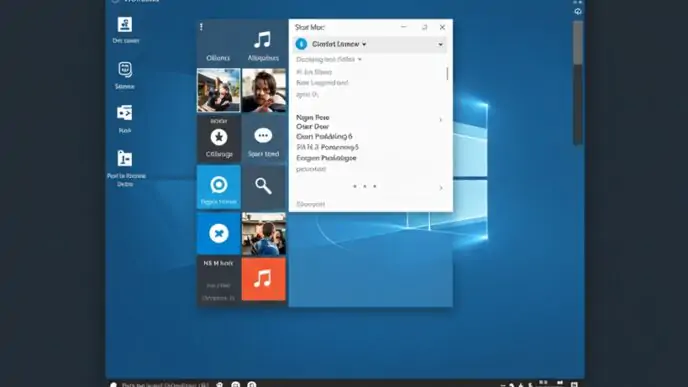Click the third round icon right of taskbar search
Screen dimensions: 688x387
[x=252, y=384]
